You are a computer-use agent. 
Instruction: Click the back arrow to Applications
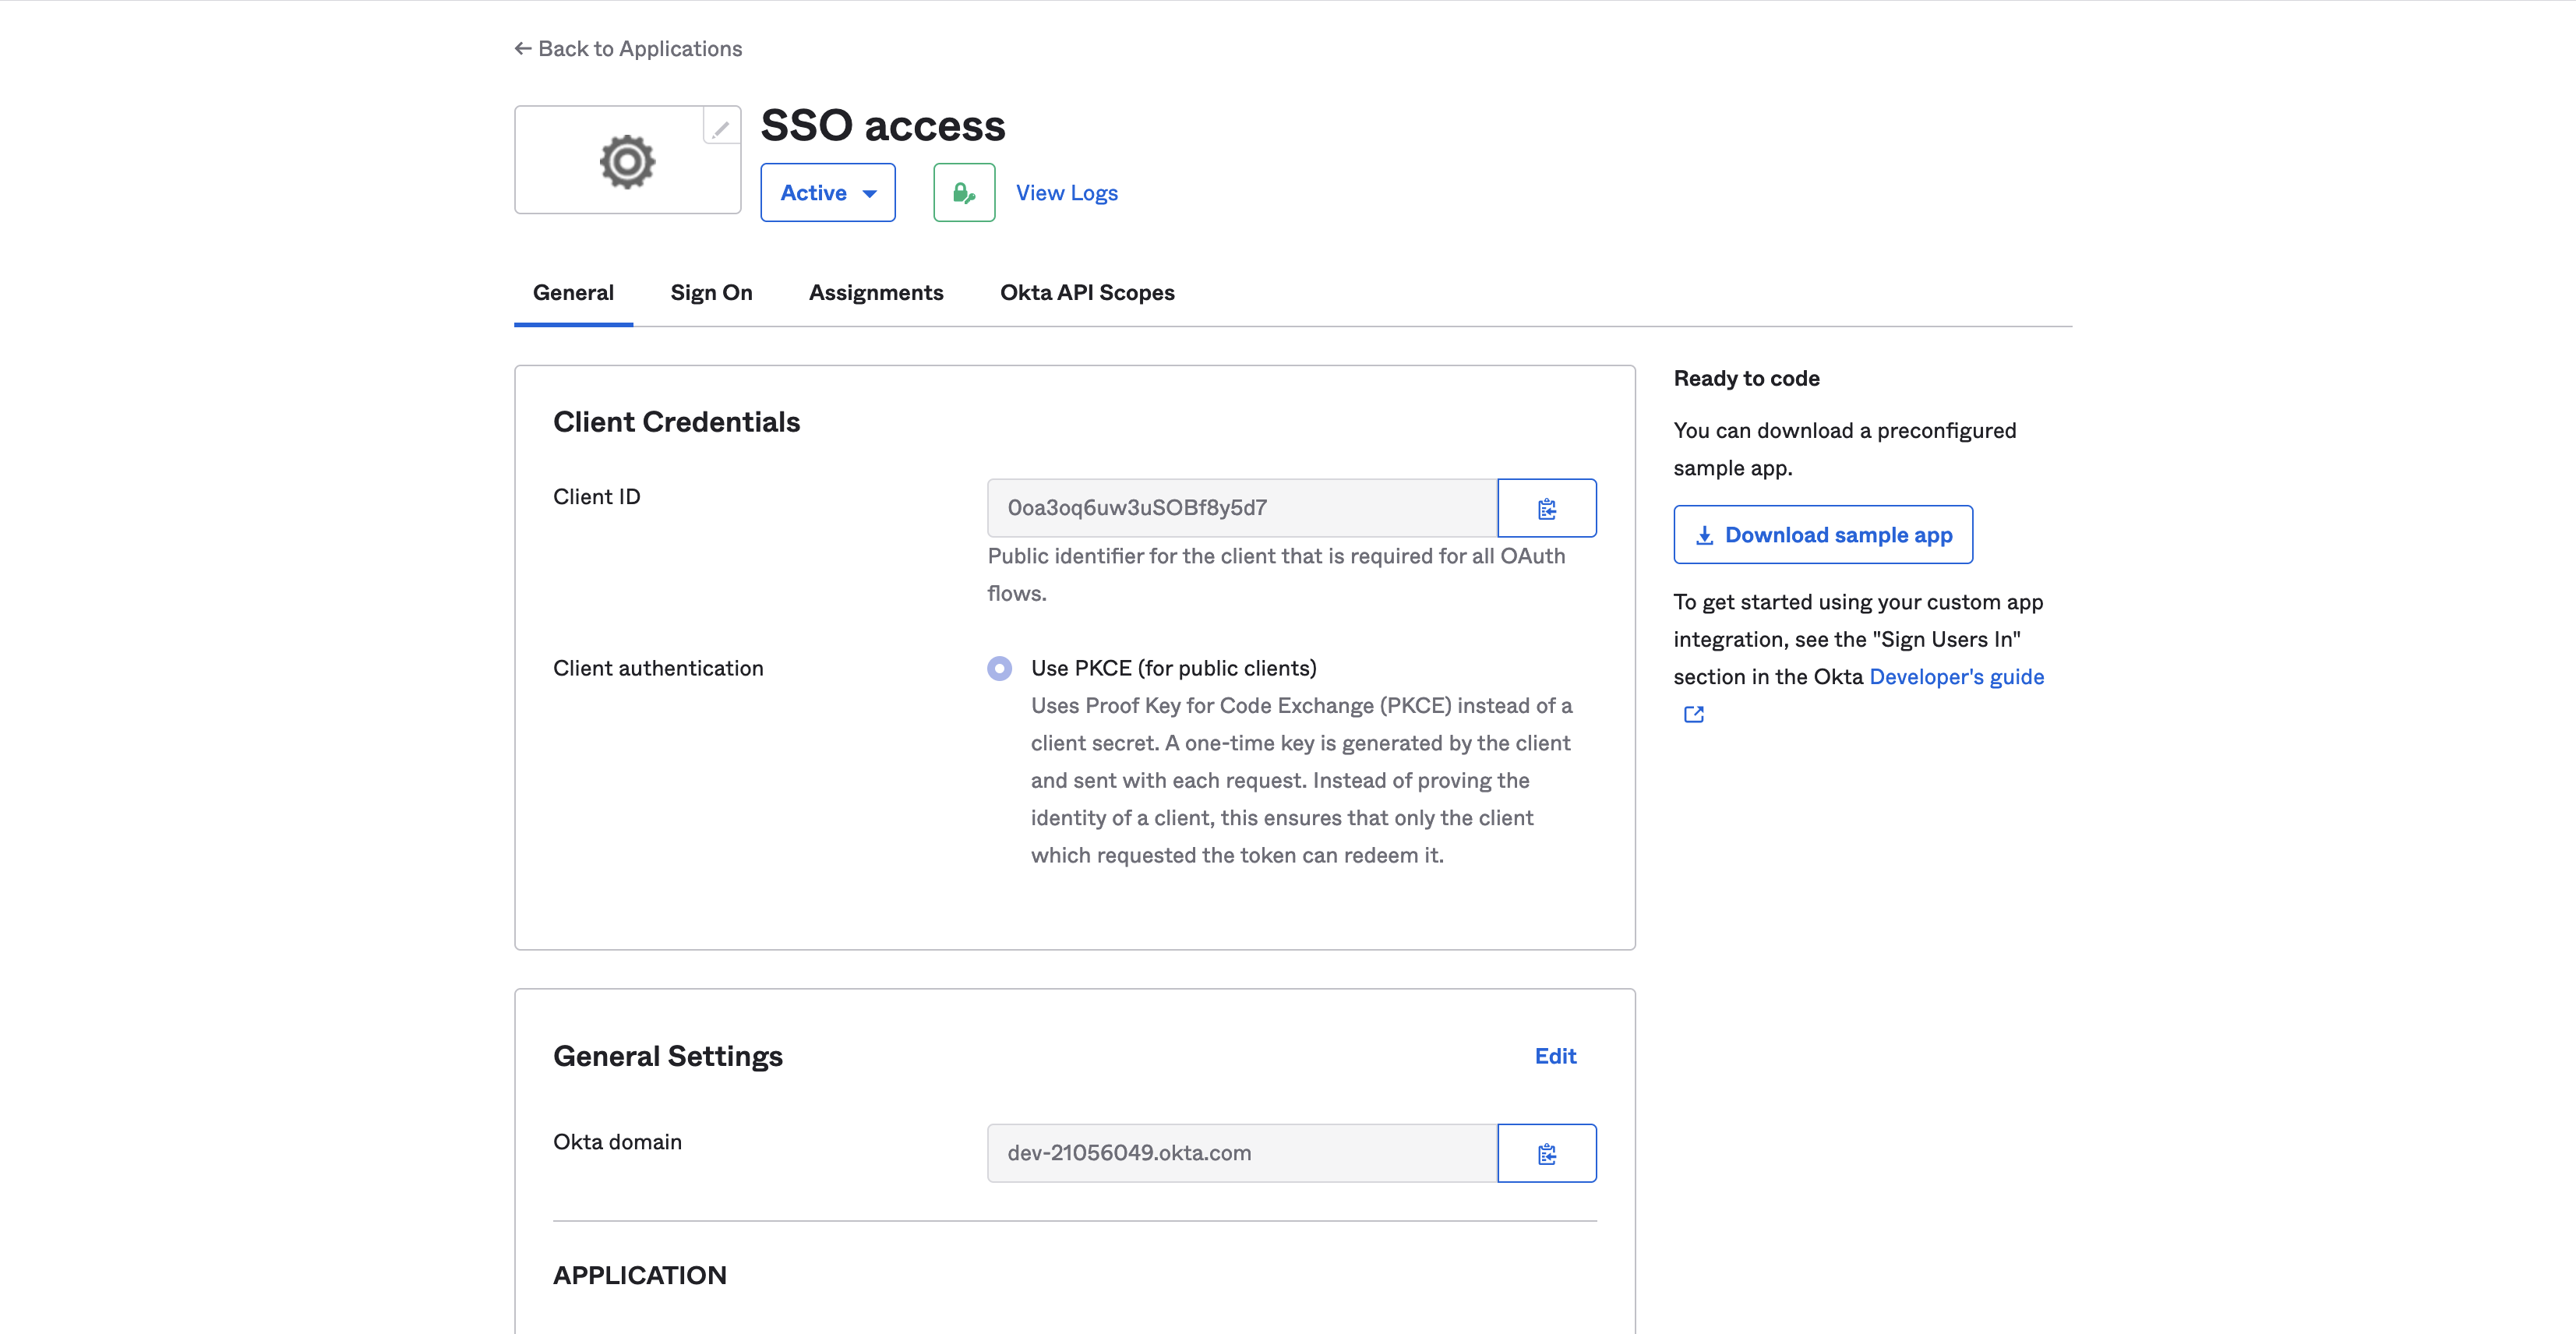(522, 48)
